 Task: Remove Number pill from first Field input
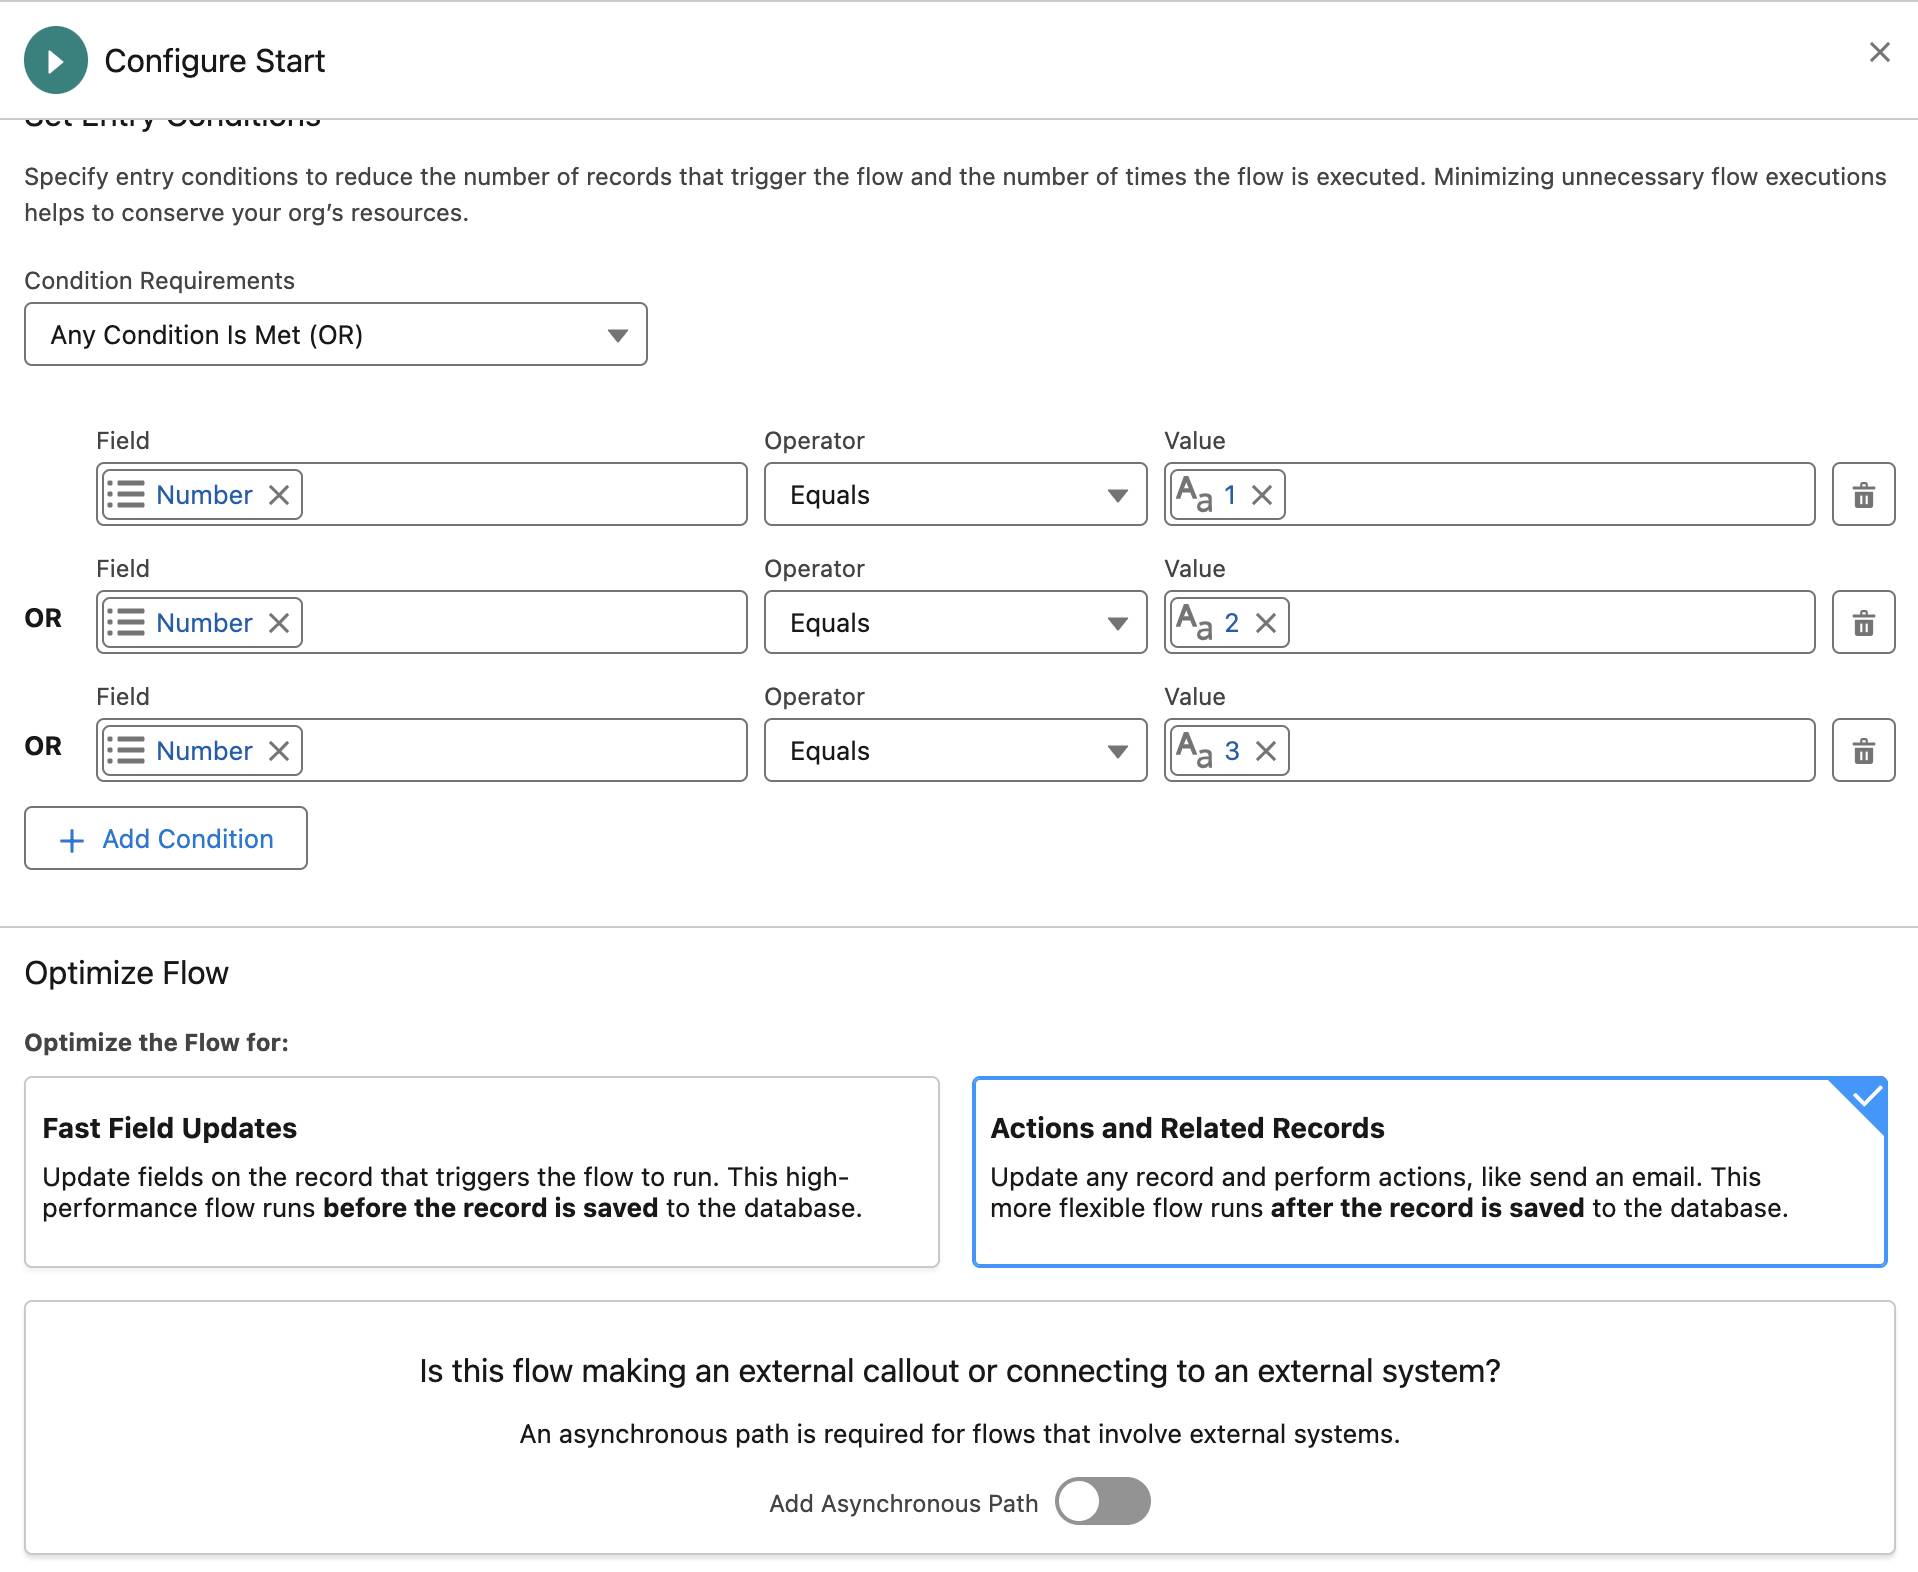tap(279, 495)
